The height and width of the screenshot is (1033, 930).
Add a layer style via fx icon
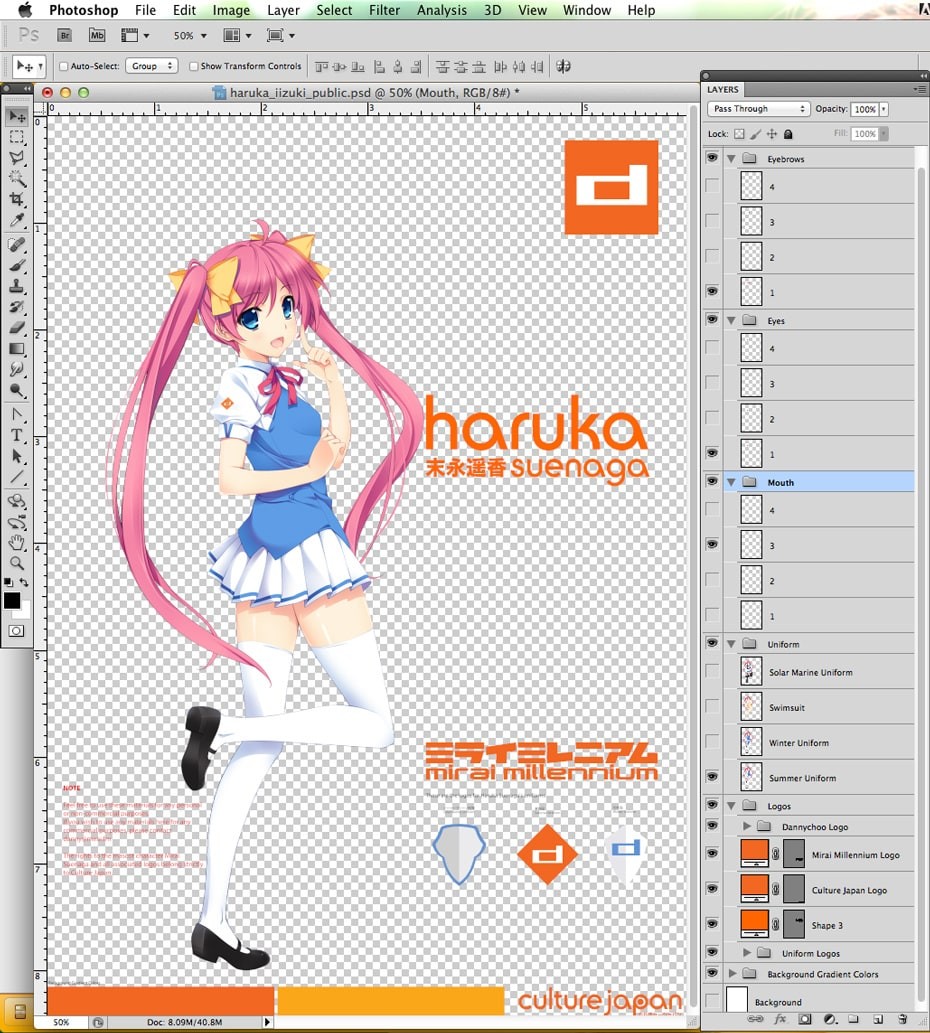click(780, 1019)
